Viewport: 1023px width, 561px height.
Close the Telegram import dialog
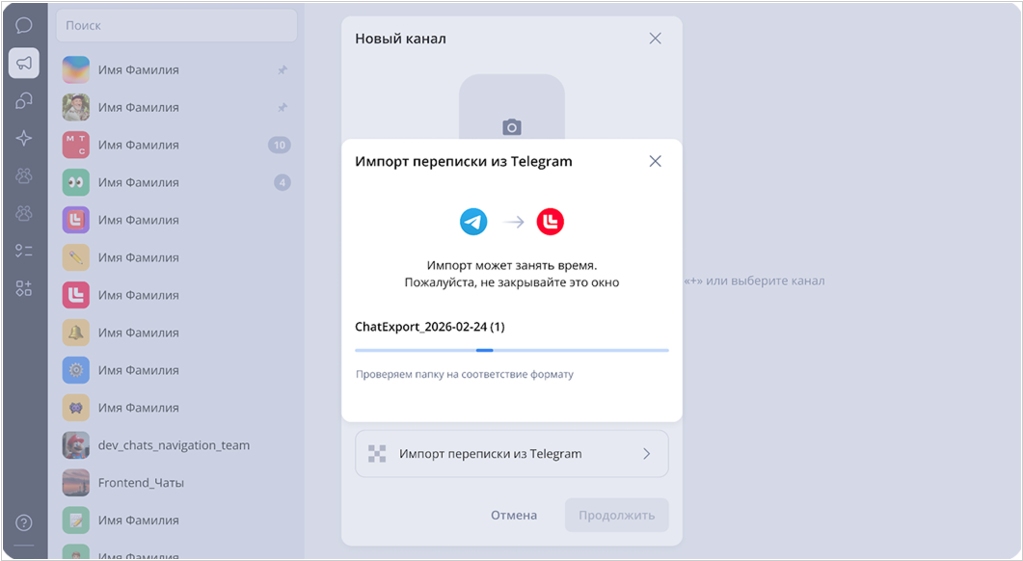click(655, 161)
